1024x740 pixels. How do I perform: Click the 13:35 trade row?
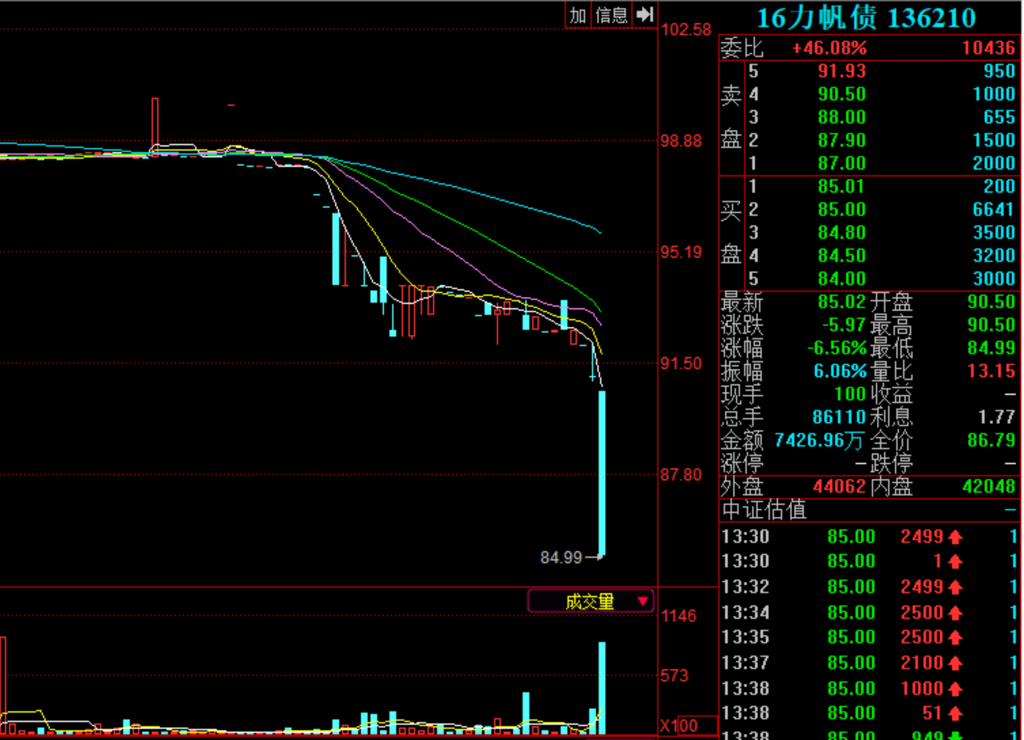(869, 637)
